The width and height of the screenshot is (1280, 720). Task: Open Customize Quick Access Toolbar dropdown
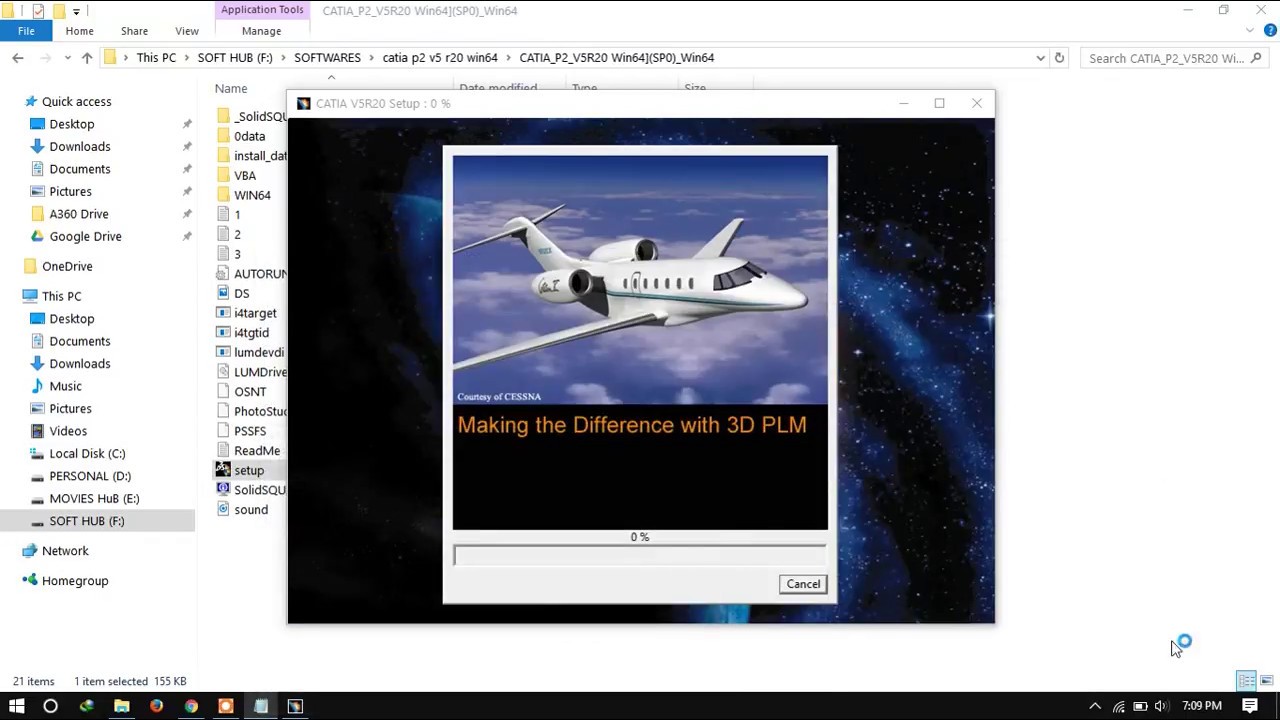click(76, 11)
